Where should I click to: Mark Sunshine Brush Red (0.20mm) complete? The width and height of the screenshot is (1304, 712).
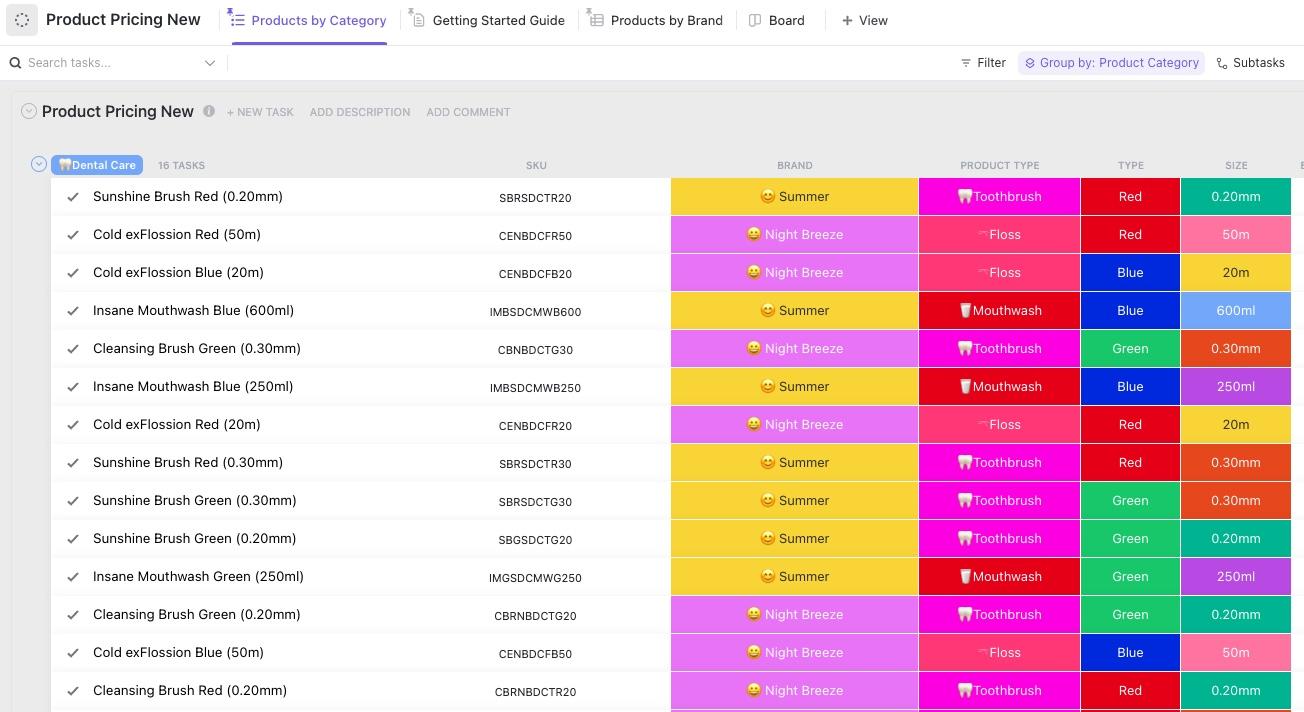[72, 197]
